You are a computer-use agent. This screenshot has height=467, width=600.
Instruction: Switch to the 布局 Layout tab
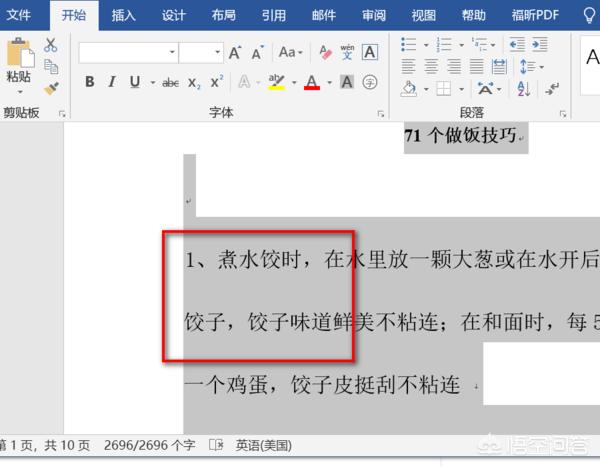(223, 15)
